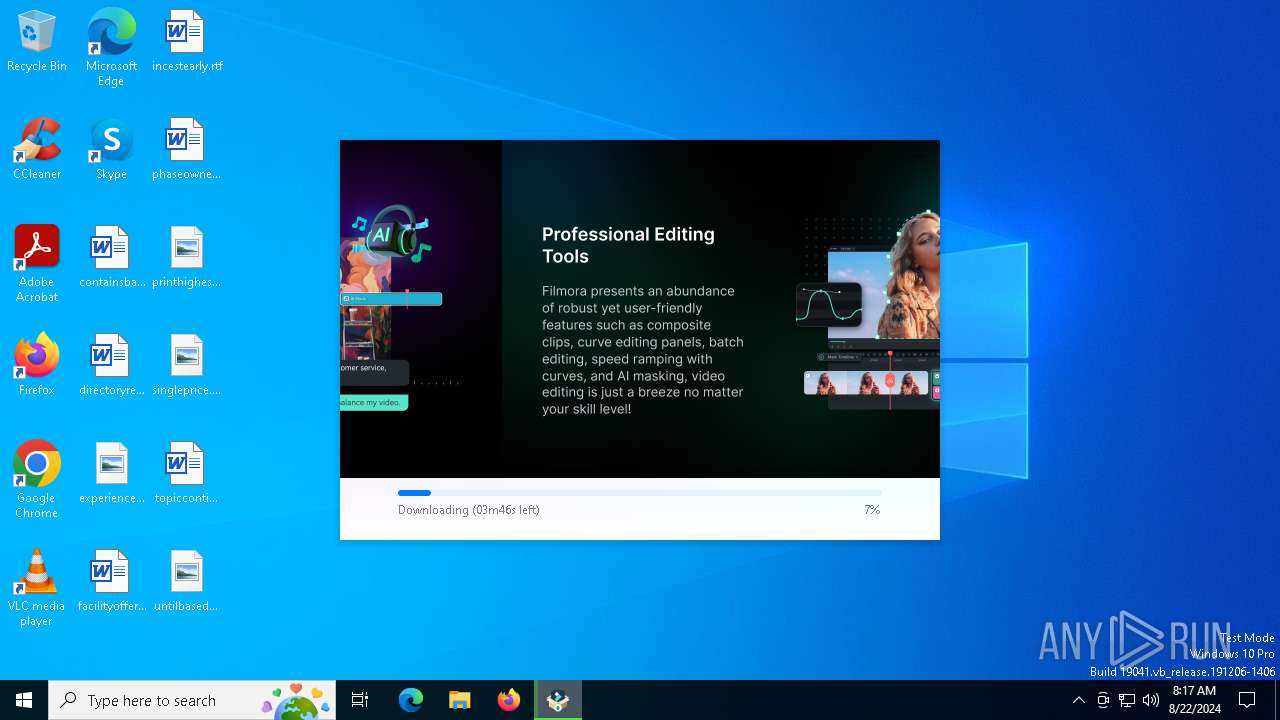Open the Skype desktop shortcut
Viewport: 1280px width, 720px height.
(111, 150)
